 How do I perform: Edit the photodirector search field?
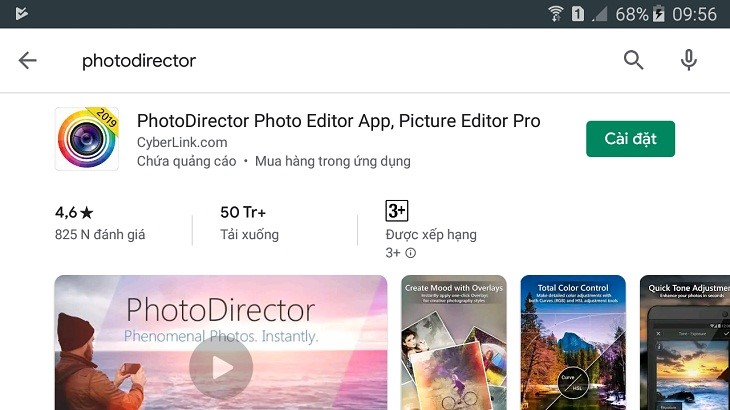(x=139, y=61)
